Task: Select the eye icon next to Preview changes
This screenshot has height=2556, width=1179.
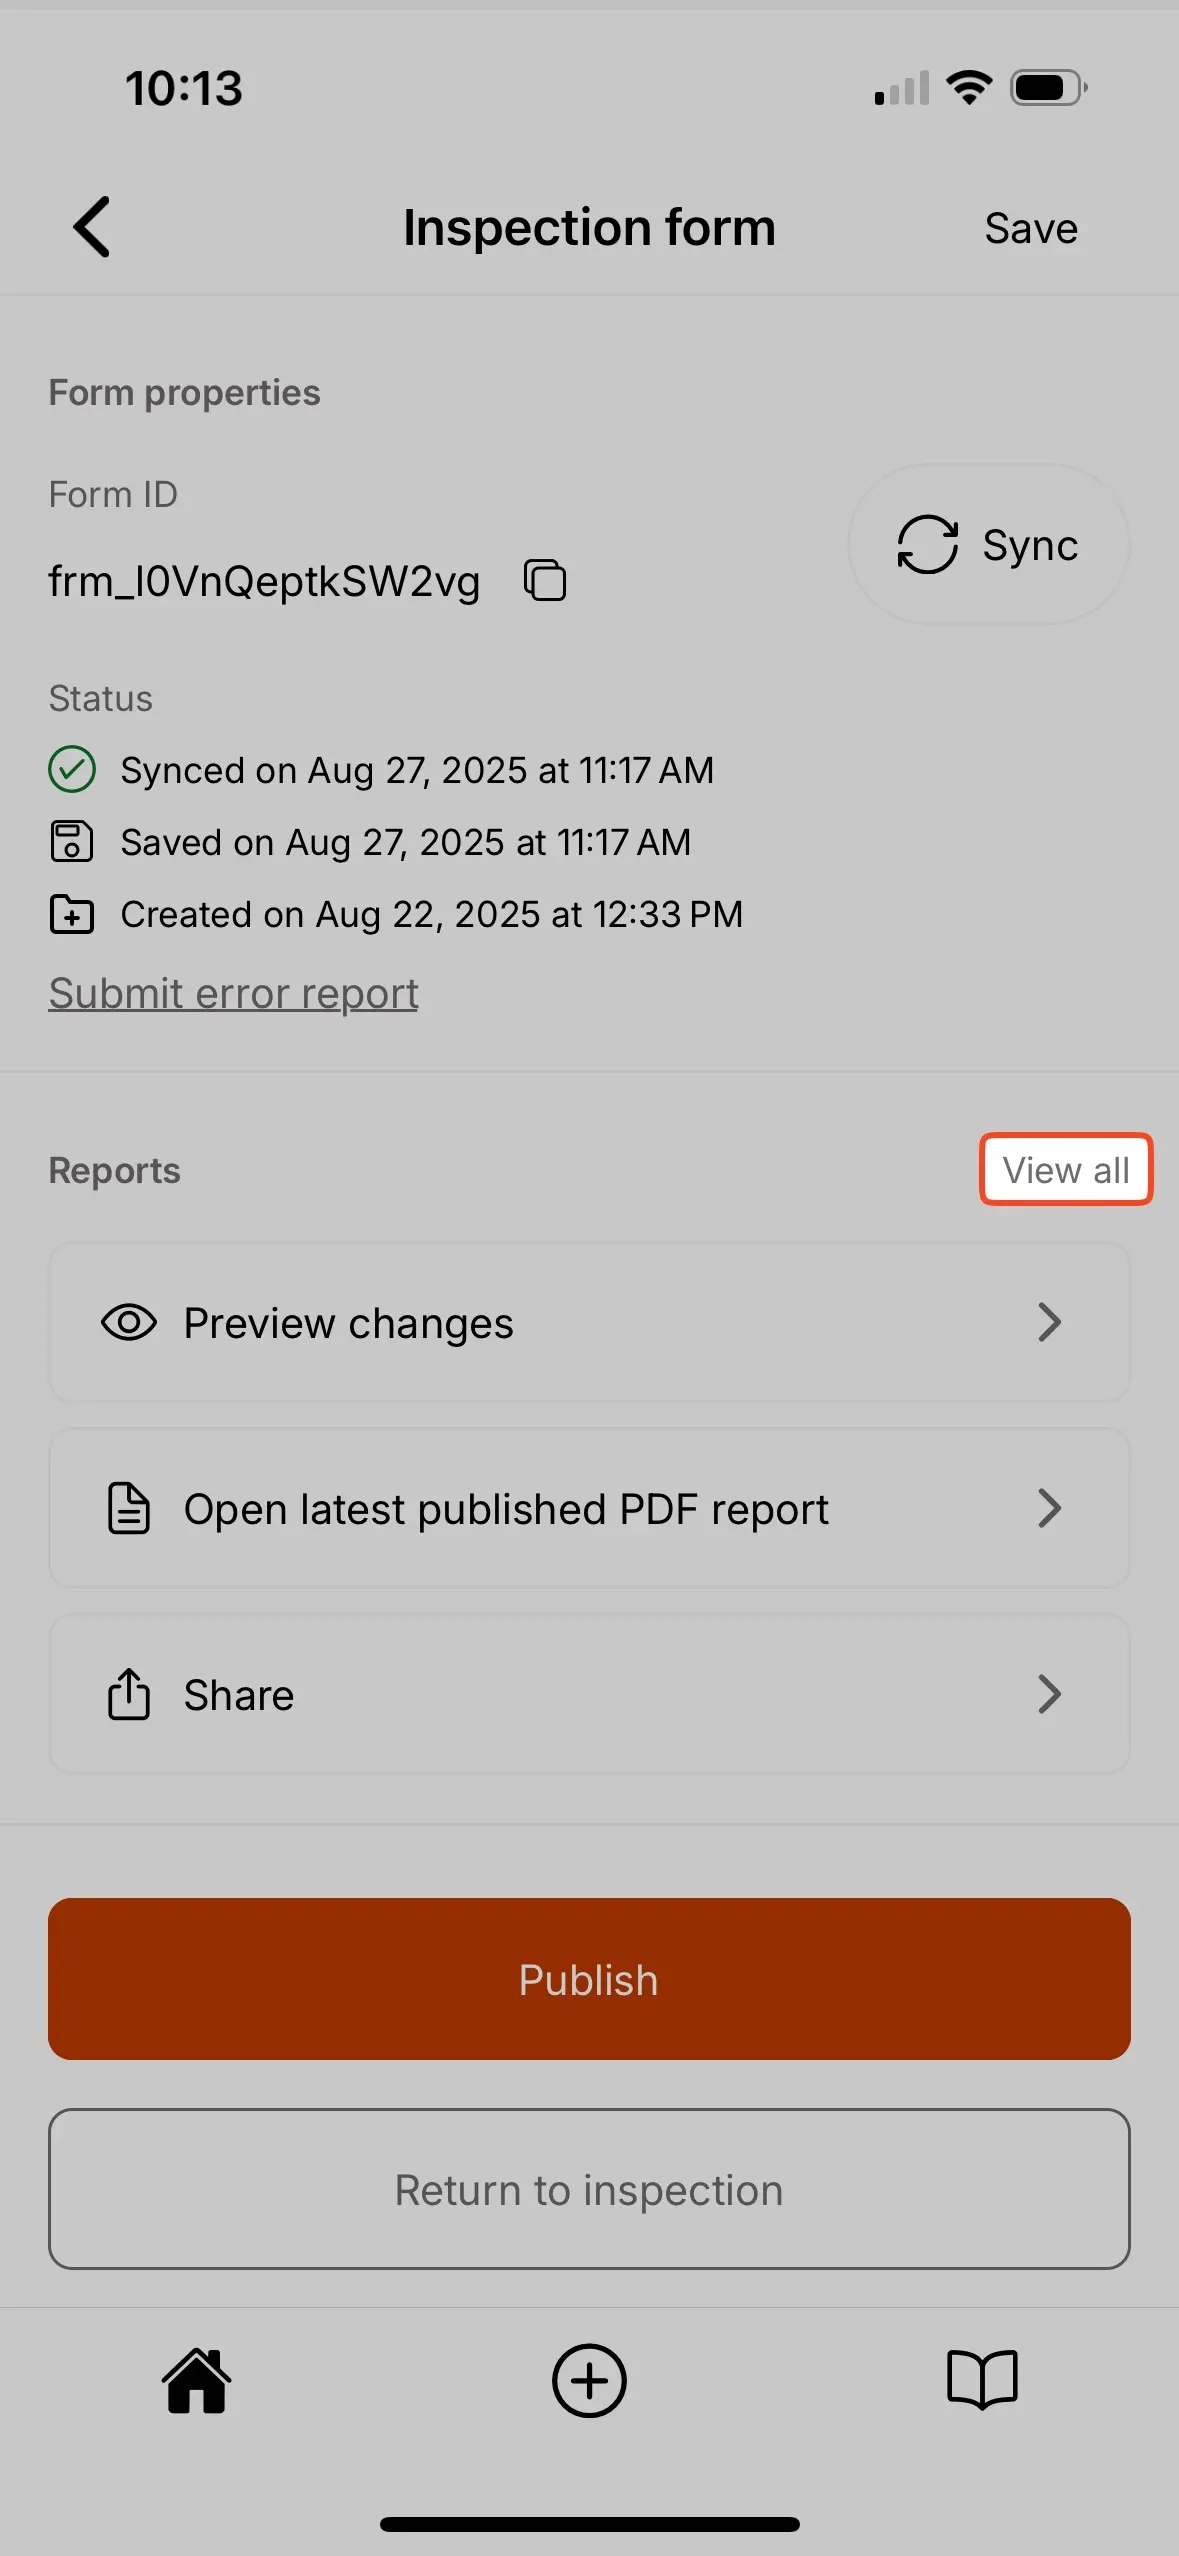Action: (128, 1322)
